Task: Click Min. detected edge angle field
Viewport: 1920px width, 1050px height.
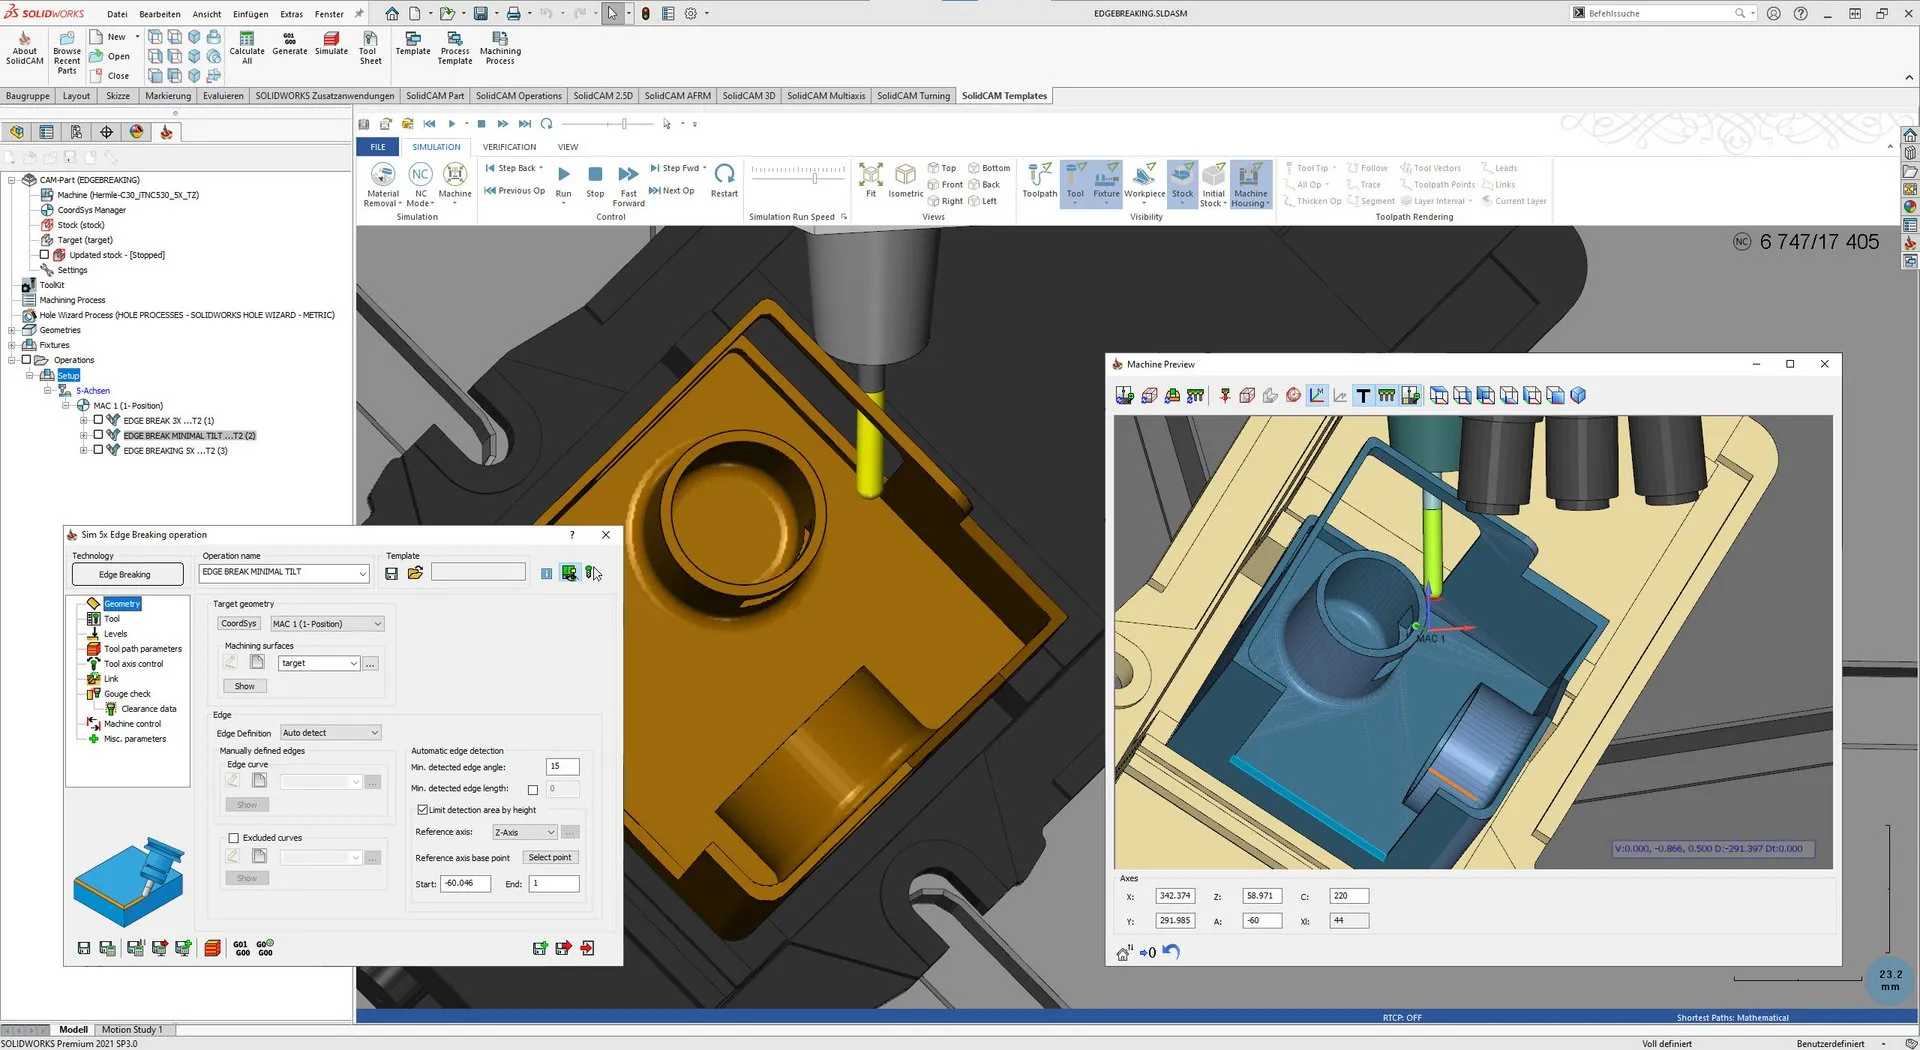Action: [563, 767]
